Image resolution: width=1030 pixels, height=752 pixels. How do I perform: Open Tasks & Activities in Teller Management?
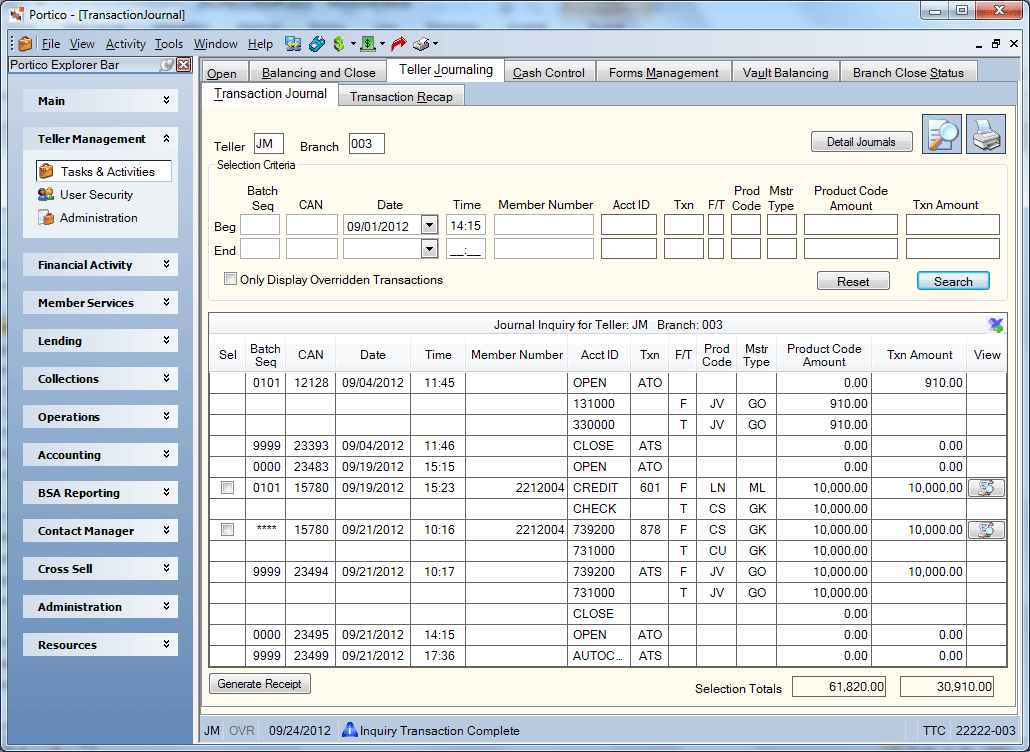pyautogui.click(x=104, y=171)
